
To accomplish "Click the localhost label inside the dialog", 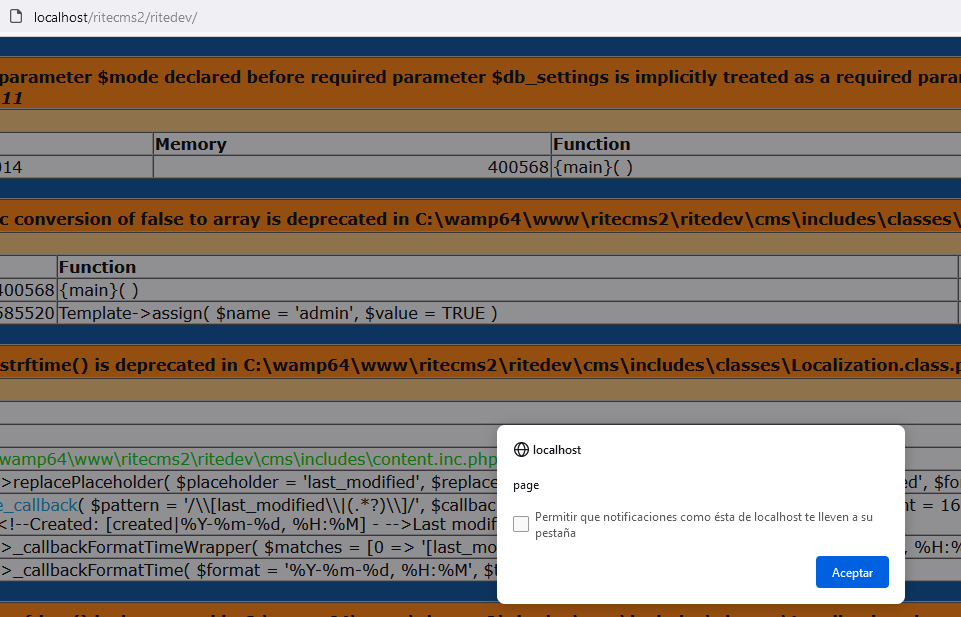I will (x=559, y=449).
